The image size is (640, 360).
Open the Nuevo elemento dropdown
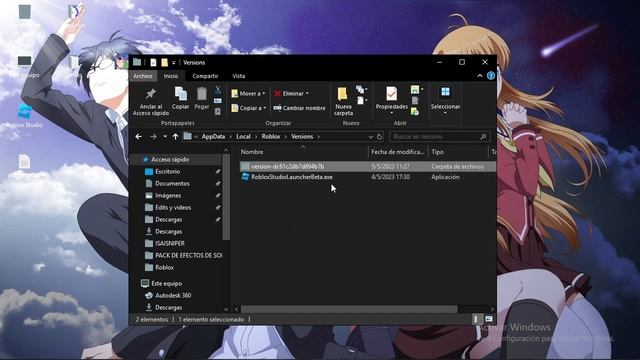(x=361, y=89)
